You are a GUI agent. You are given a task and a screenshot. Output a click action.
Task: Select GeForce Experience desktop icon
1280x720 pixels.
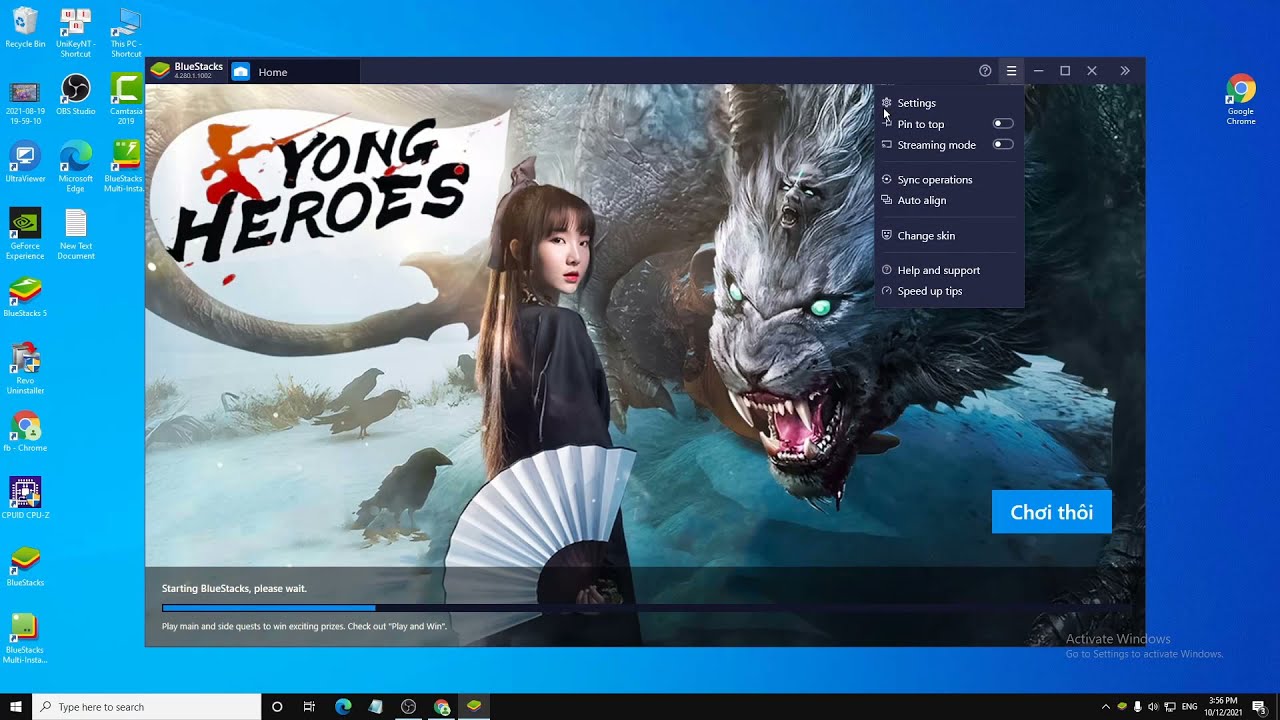(x=25, y=234)
